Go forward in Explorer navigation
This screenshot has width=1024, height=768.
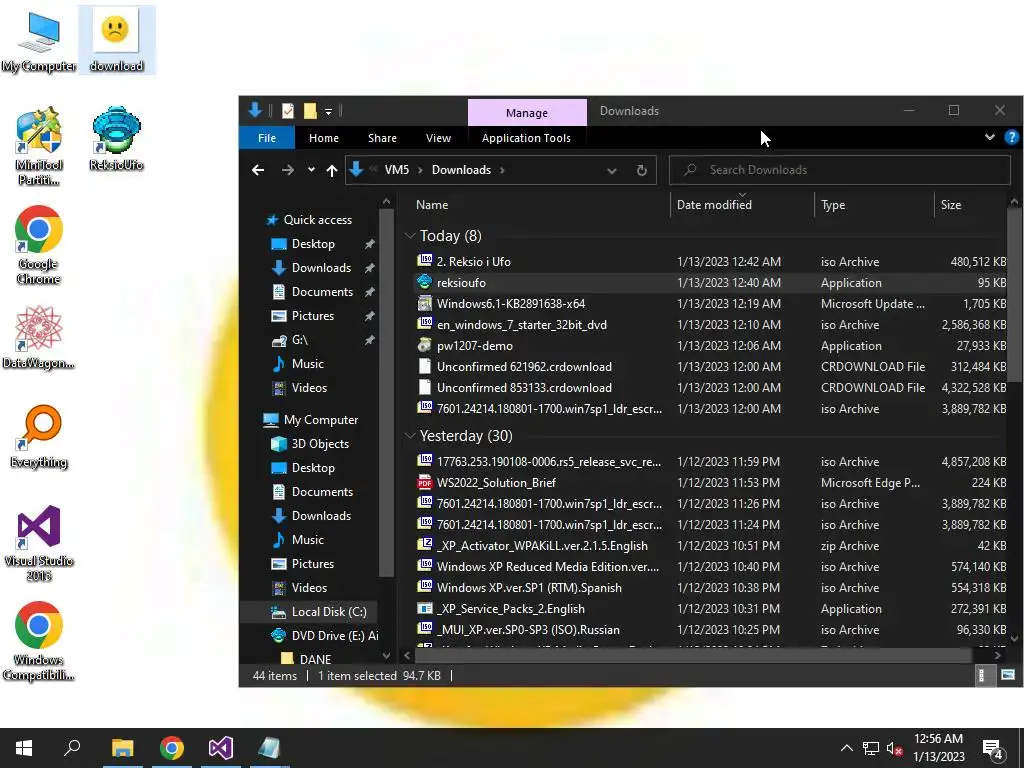(287, 170)
